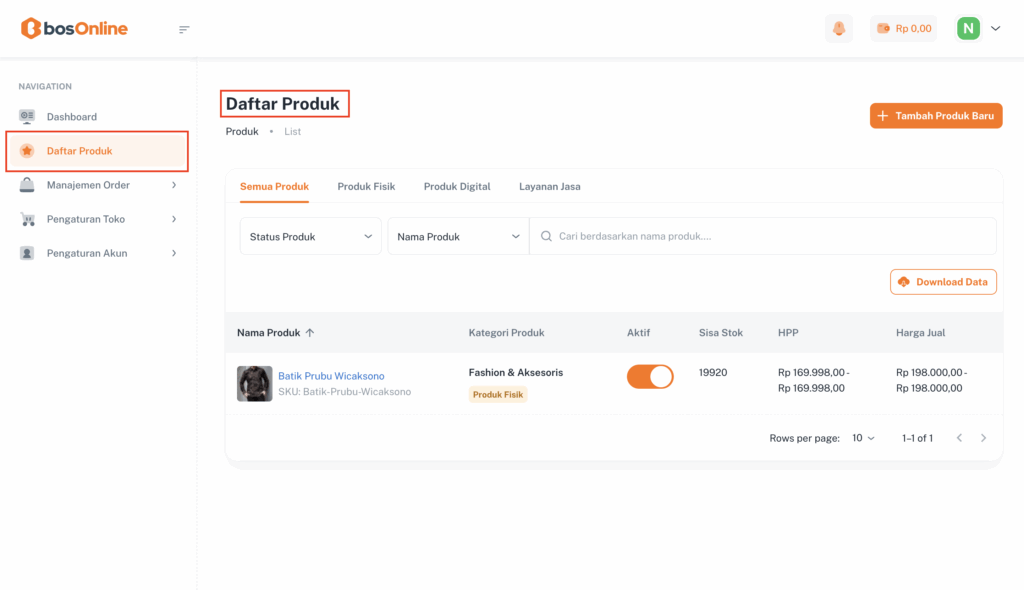1024x590 pixels.
Task: Sort by Nama Produk arrow
Action: pos(310,333)
